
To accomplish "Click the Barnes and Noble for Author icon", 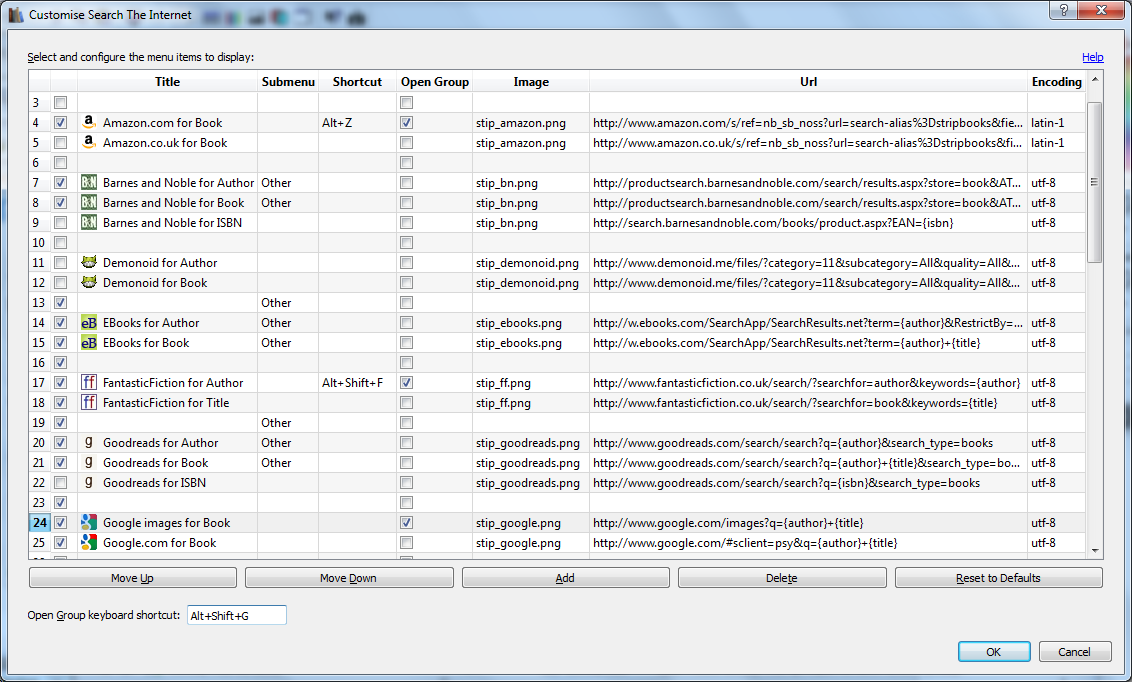I will pyautogui.click(x=89, y=183).
